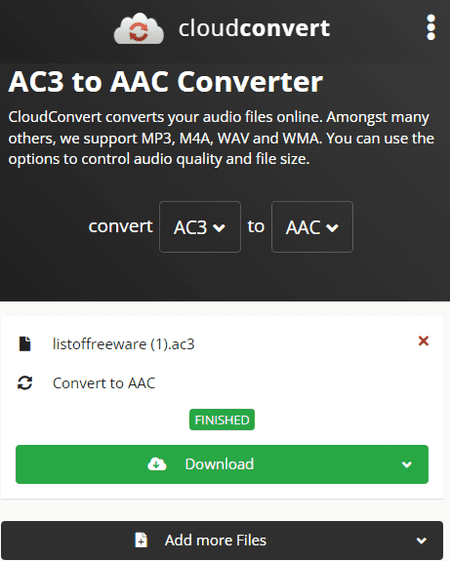Click the Add more Files button label
The width and height of the screenshot is (450, 561).
[216, 540]
